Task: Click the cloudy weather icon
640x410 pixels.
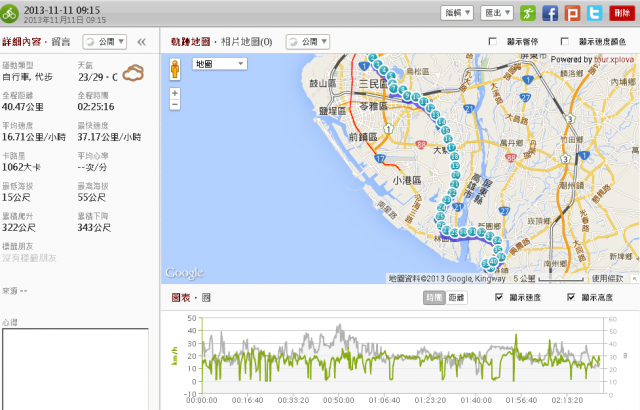Action: pos(133,73)
